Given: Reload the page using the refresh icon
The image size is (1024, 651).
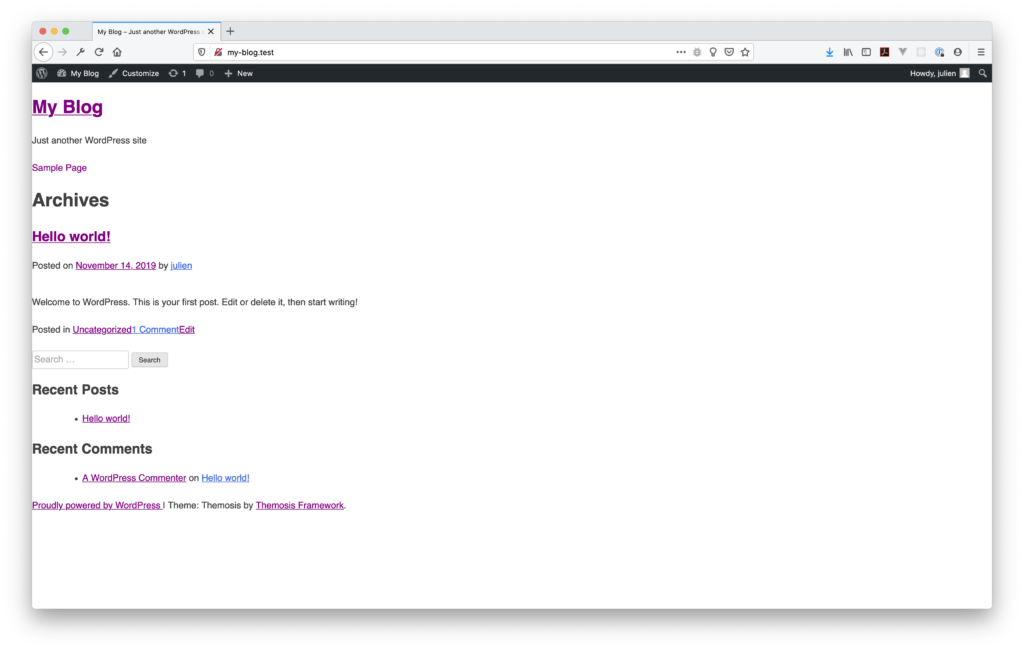Looking at the screenshot, I should (x=98, y=51).
